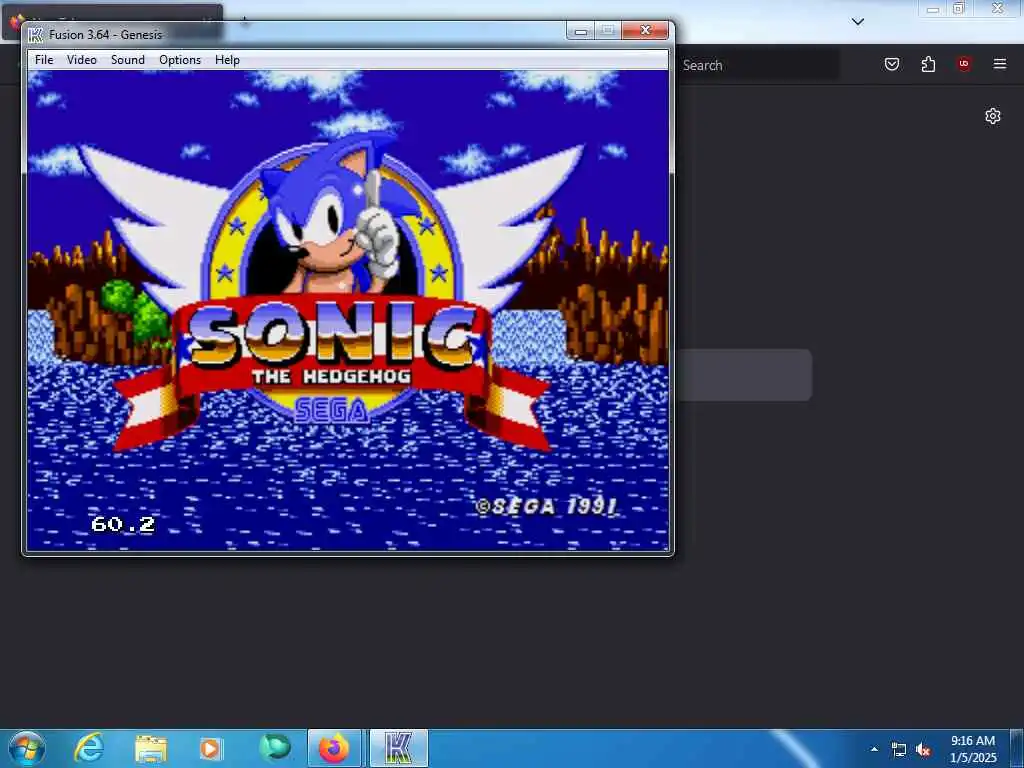Open the clock showing 9:16 AM
This screenshot has width=1024, height=768.
(973, 749)
